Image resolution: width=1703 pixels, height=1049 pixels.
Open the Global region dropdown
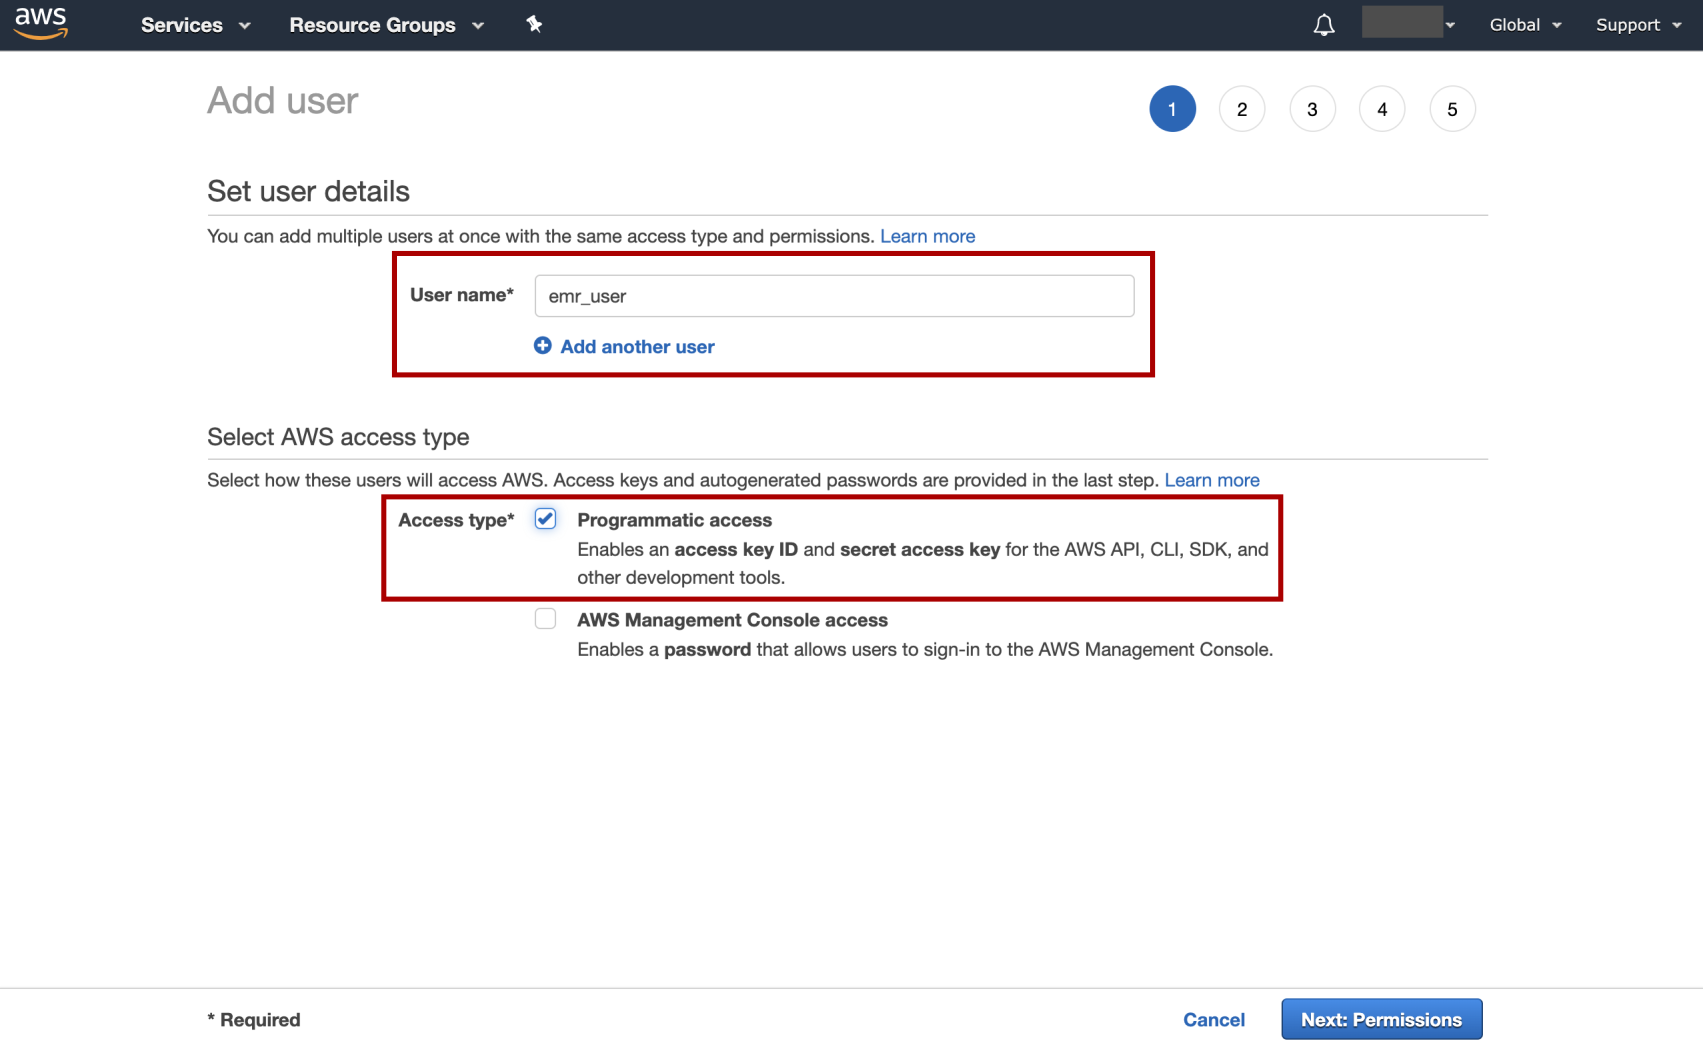pos(1525,25)
